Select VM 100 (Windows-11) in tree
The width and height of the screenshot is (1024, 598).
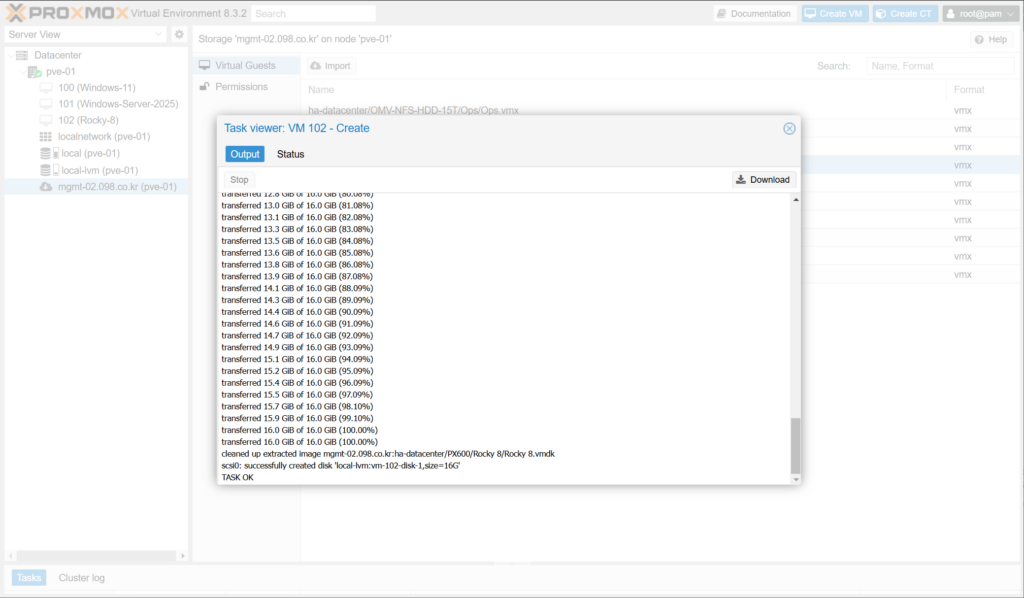(95, 88)
